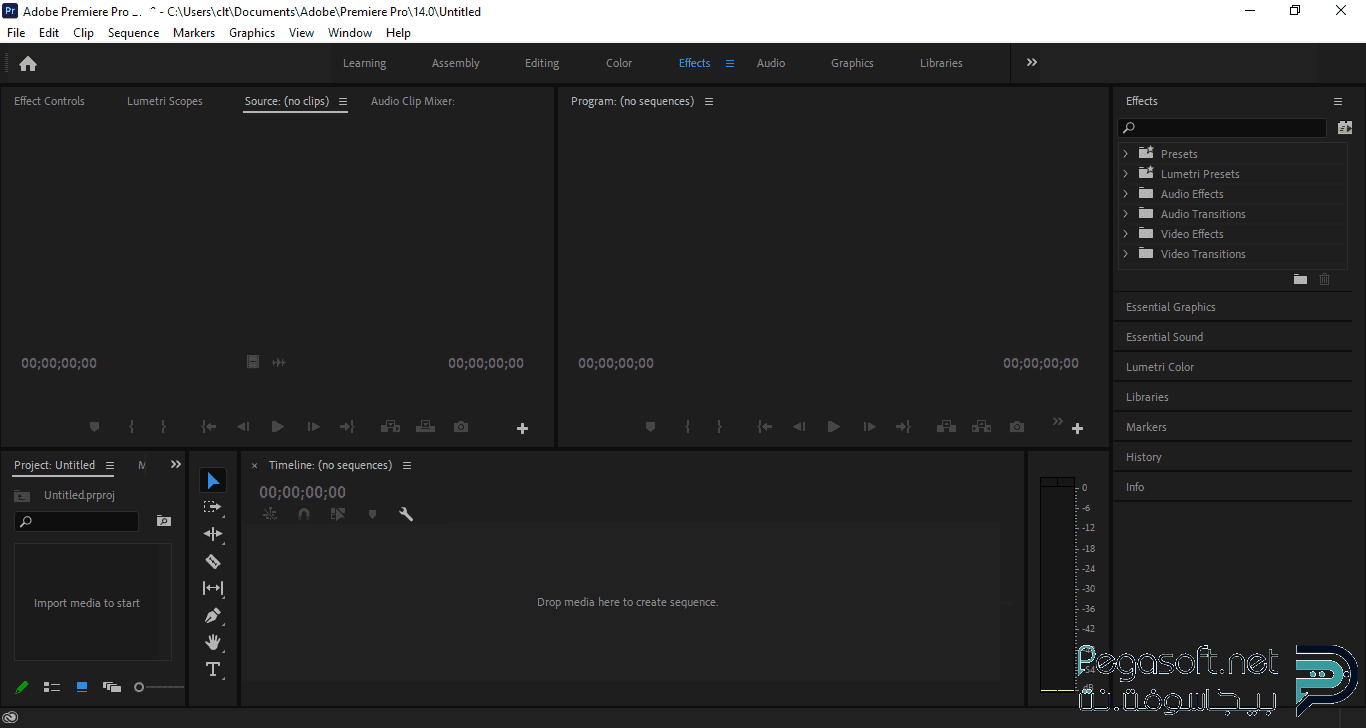Expand the Presets folder
Image resolution: width=1366 pixels, height=728 pixels.
point(1126,154)
